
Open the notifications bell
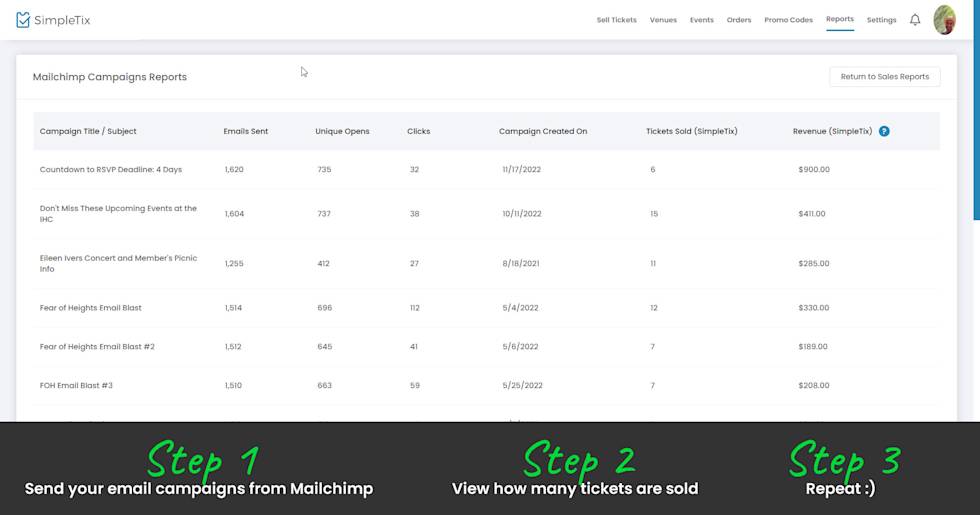pos(914,20)
